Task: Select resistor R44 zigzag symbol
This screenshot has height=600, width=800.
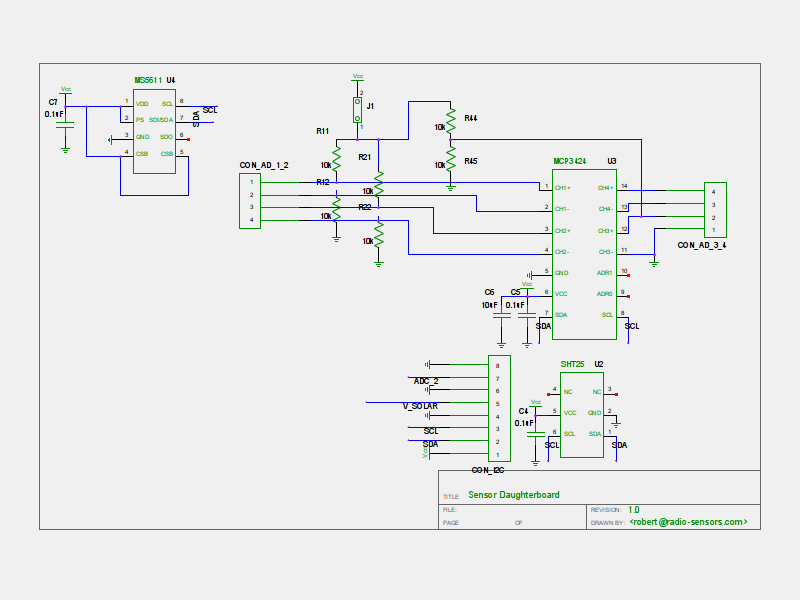Action: click(451, 123)
